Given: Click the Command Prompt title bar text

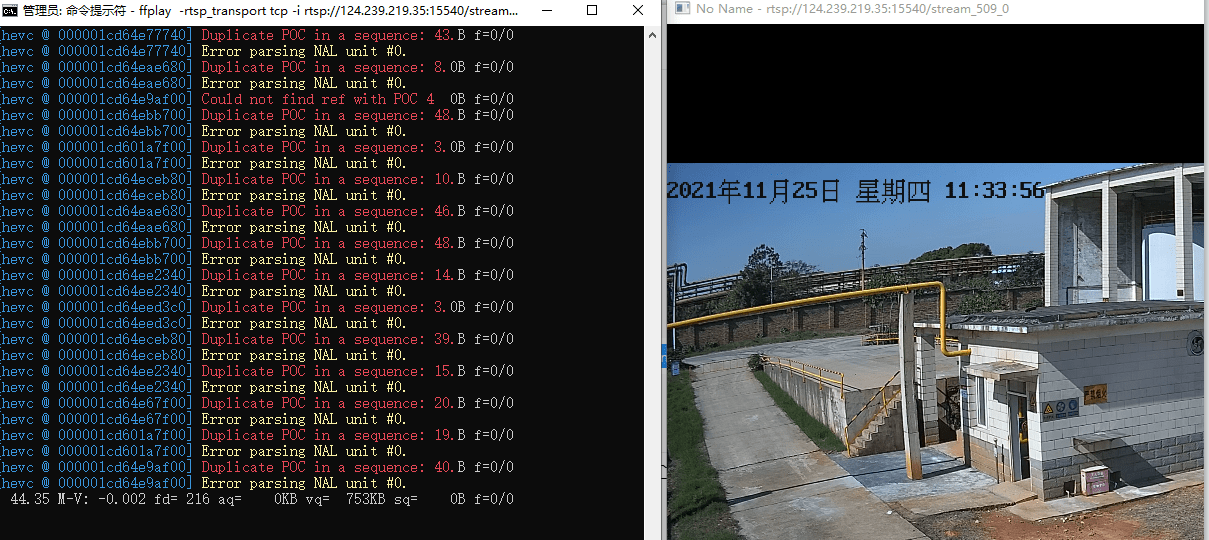Looking at the screenshot, I should [x=270, y=11].
